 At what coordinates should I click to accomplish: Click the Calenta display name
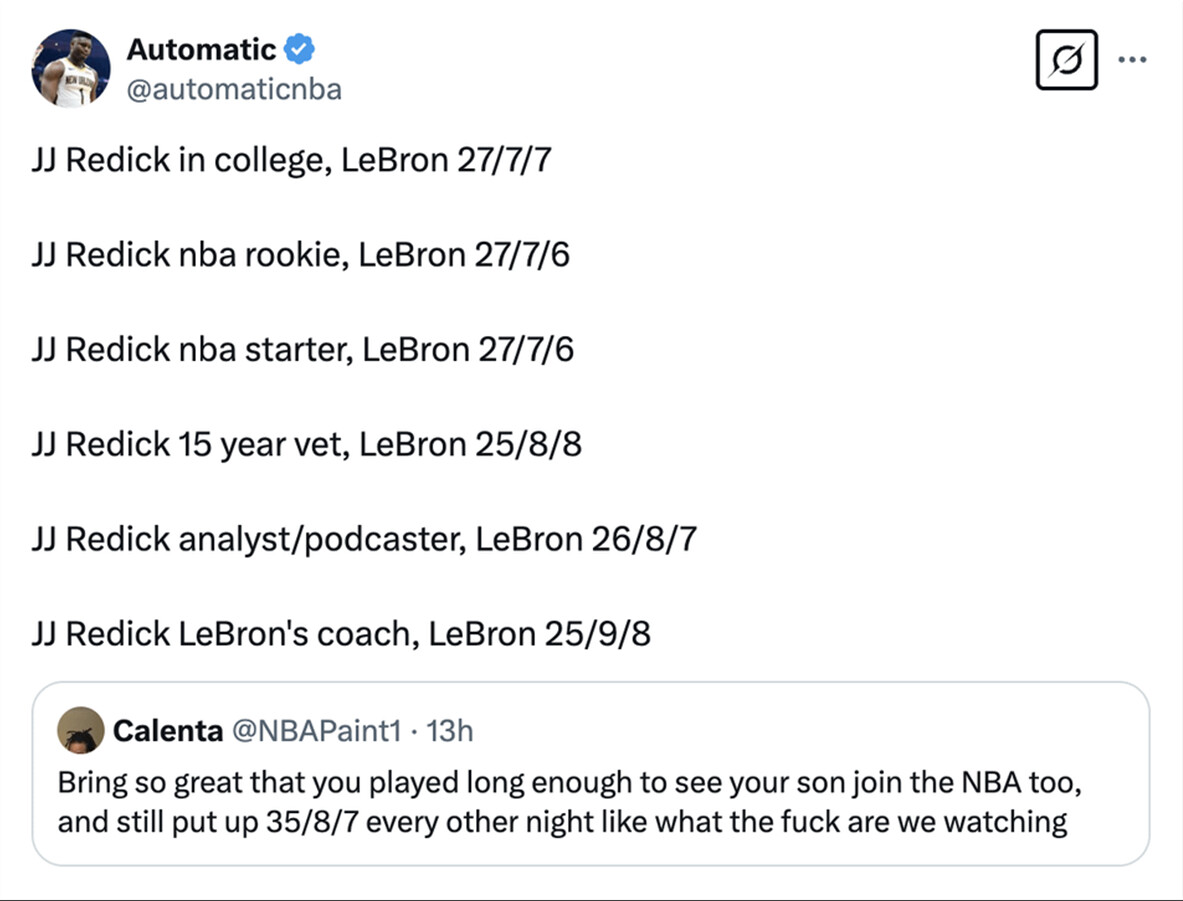(168, 731)
